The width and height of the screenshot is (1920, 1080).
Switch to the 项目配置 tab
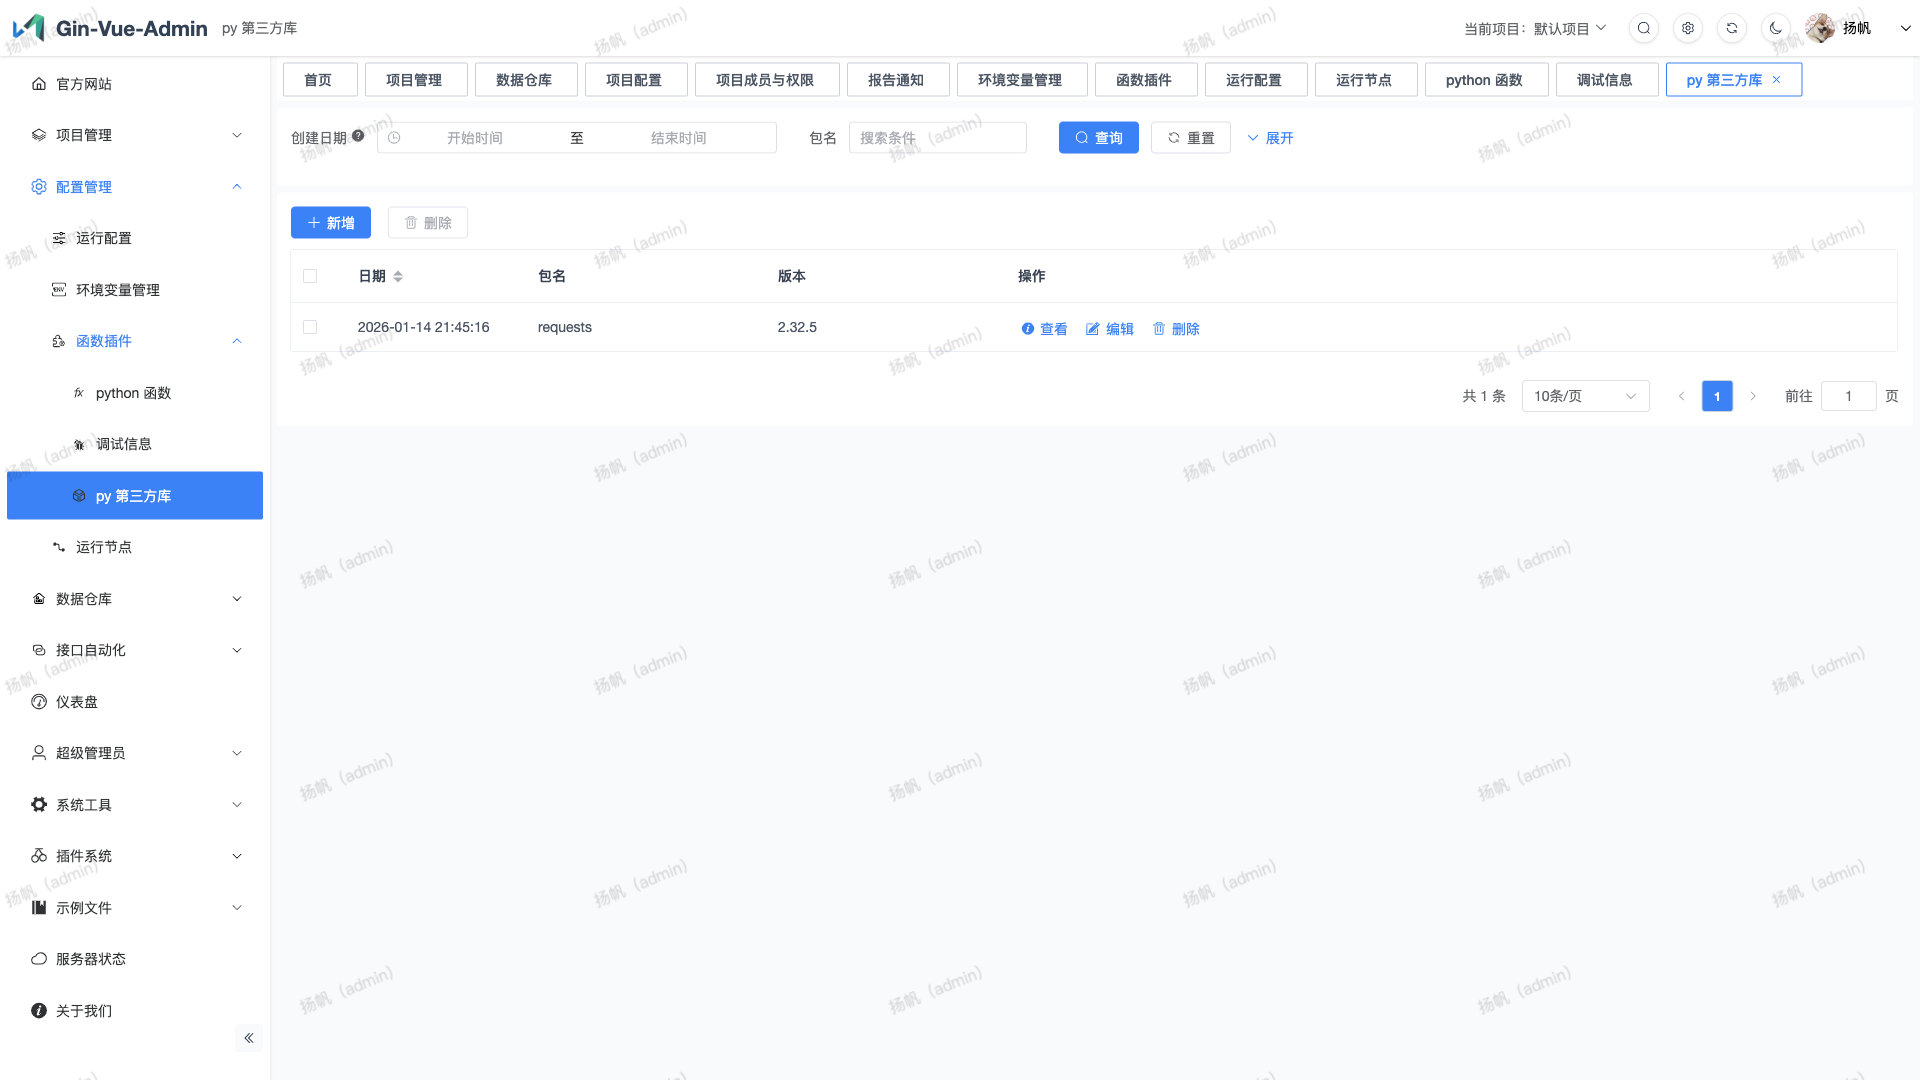634,80
